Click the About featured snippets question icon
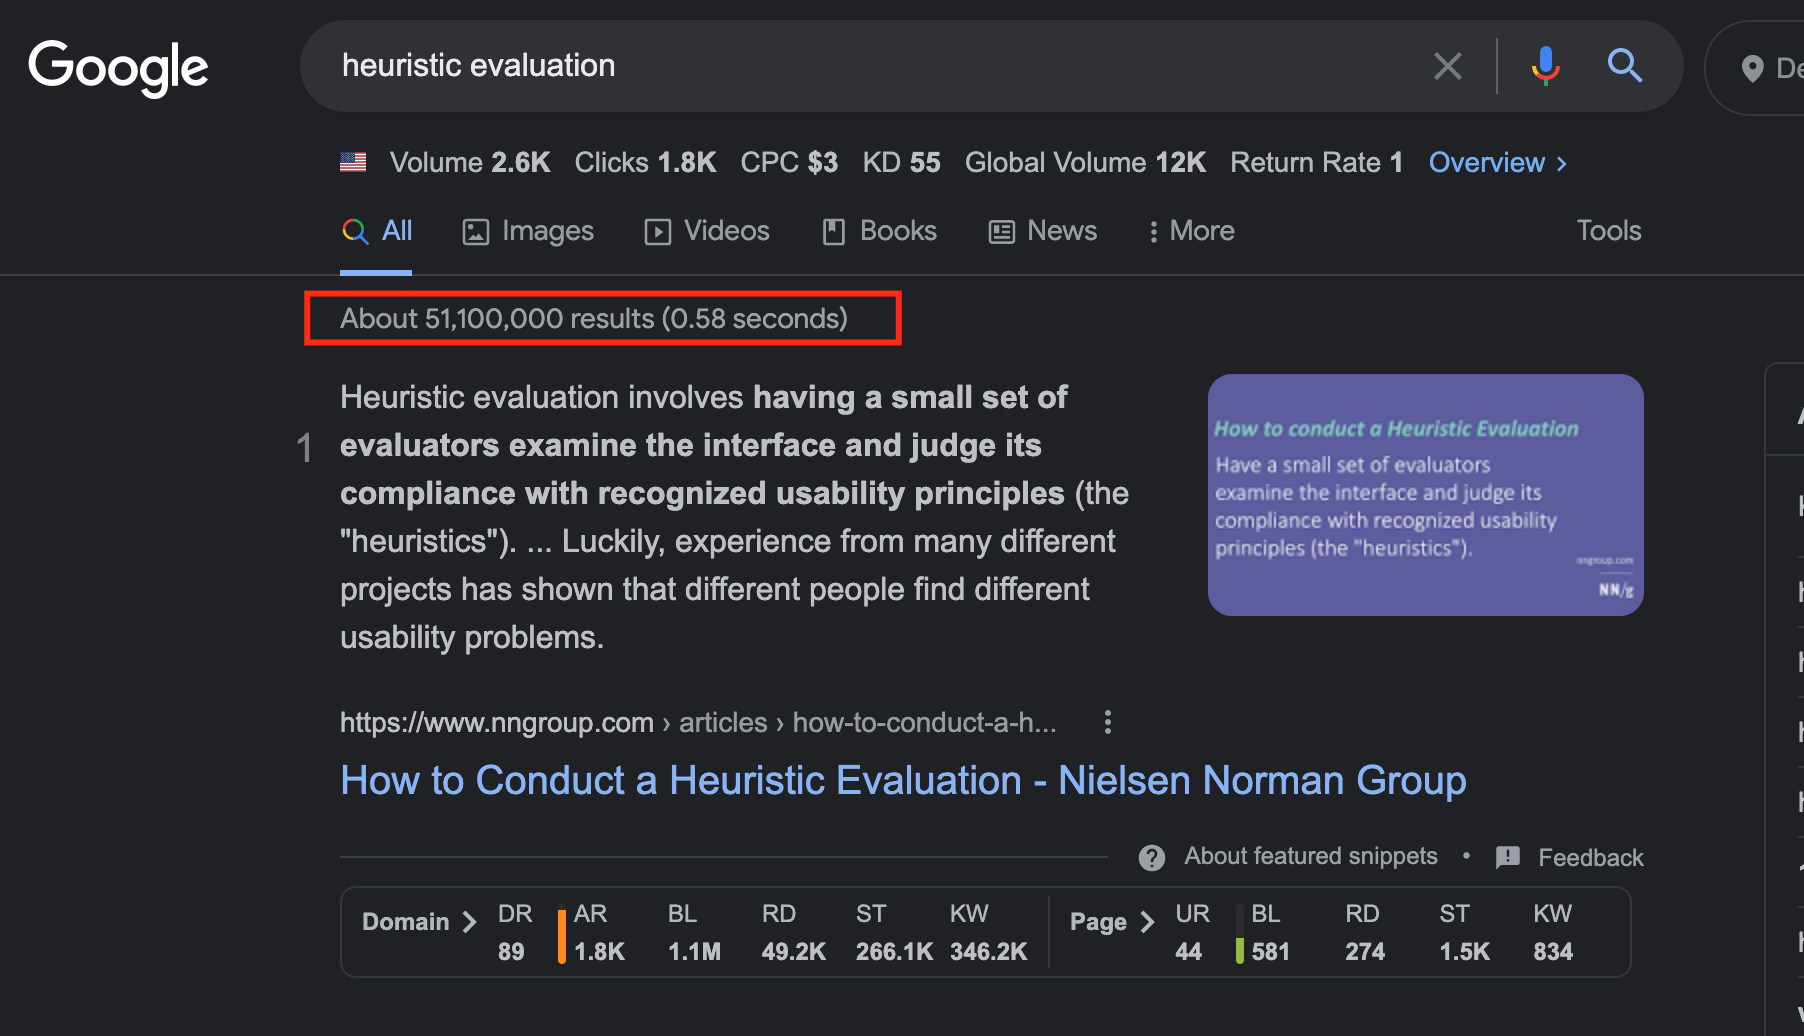The image size is (1804, 1036). [x=1152, y=857]
